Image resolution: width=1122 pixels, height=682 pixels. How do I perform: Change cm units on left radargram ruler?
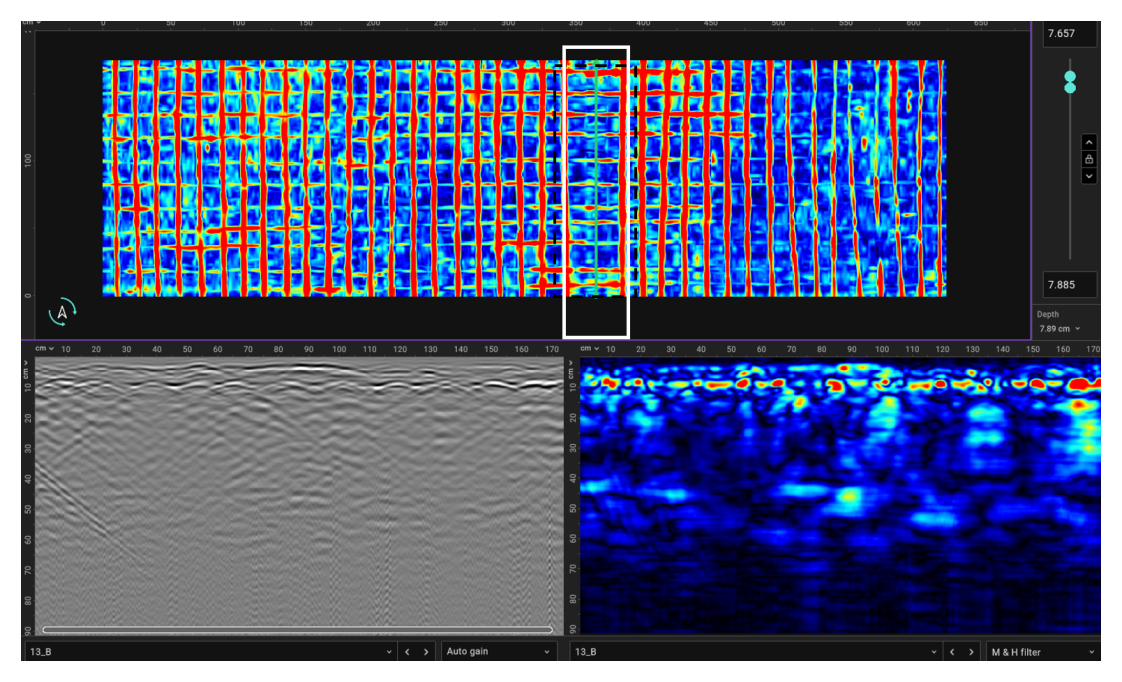(x=44, y=348)
